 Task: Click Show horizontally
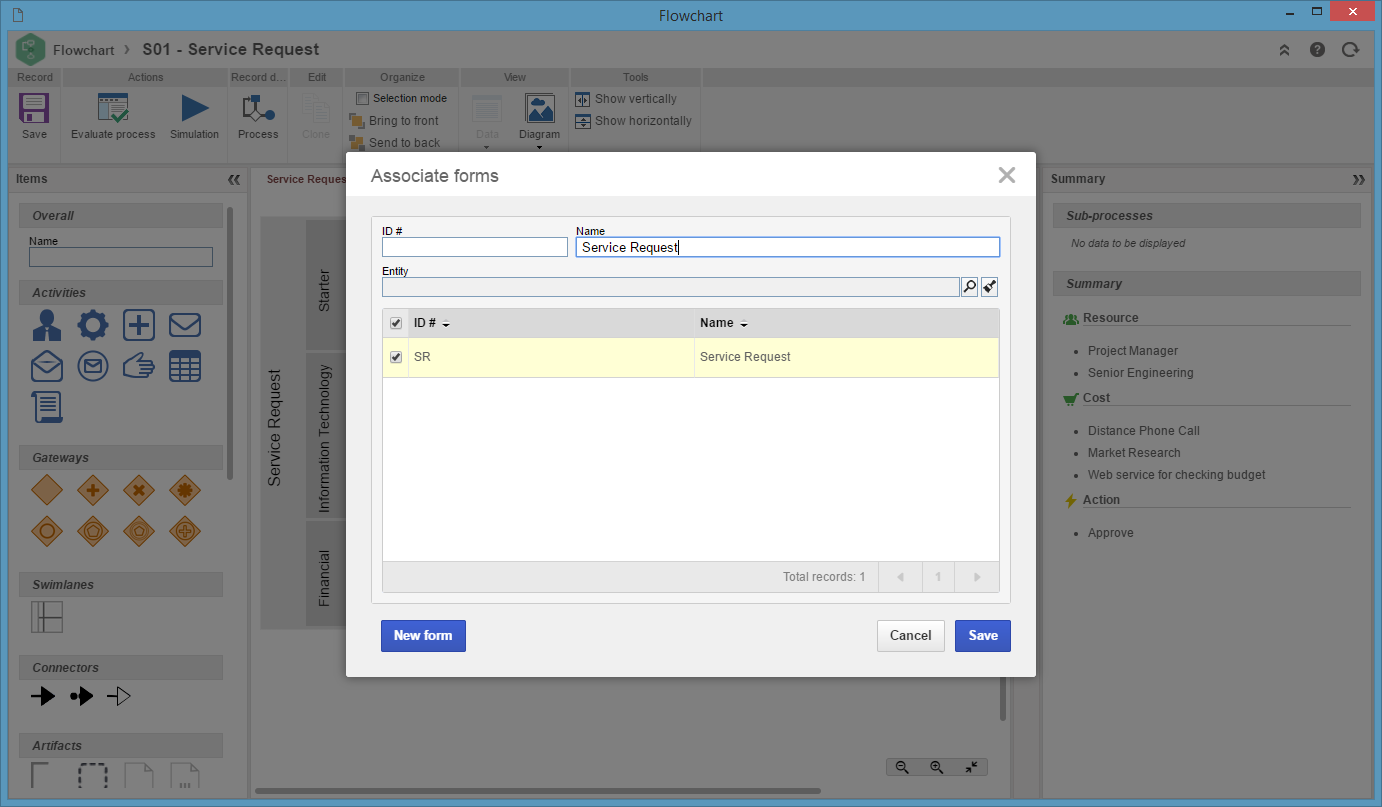pyautogui.click(x=633, y=121)
